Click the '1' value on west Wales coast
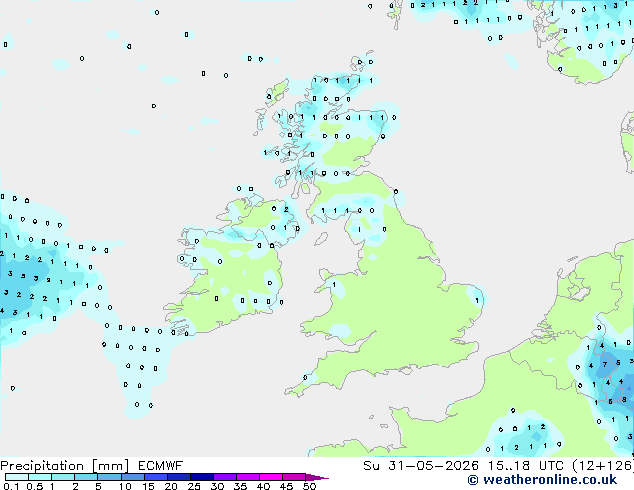 pos(334,285)
